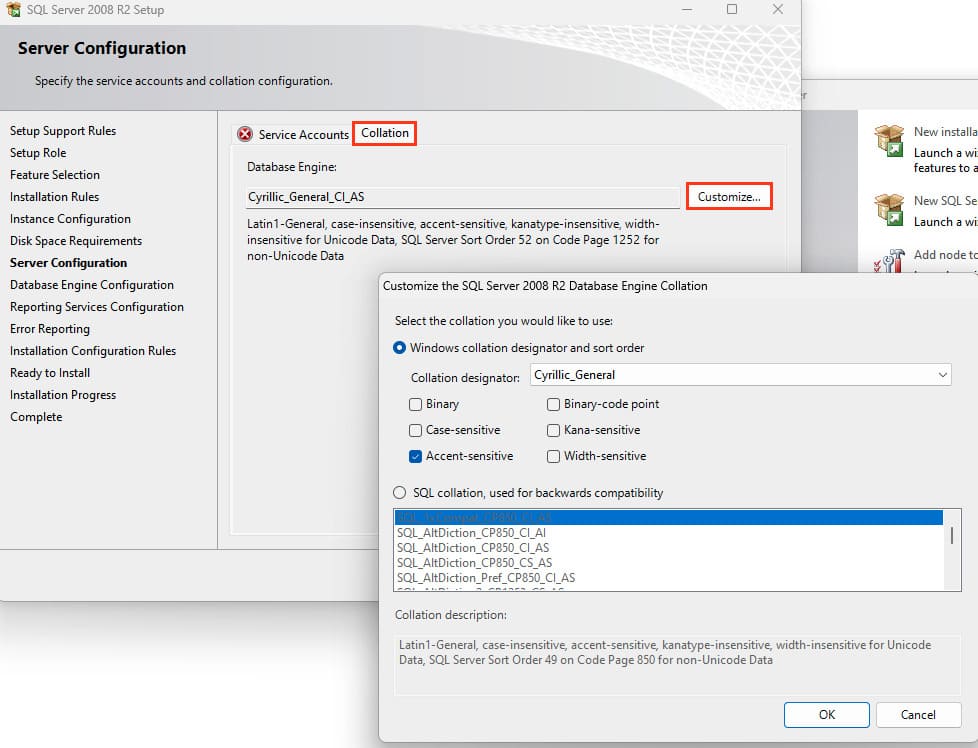Click the red error icon on Service Accounts
The height and width of the screenshot is (748, 978).
(x=244, y=134)
